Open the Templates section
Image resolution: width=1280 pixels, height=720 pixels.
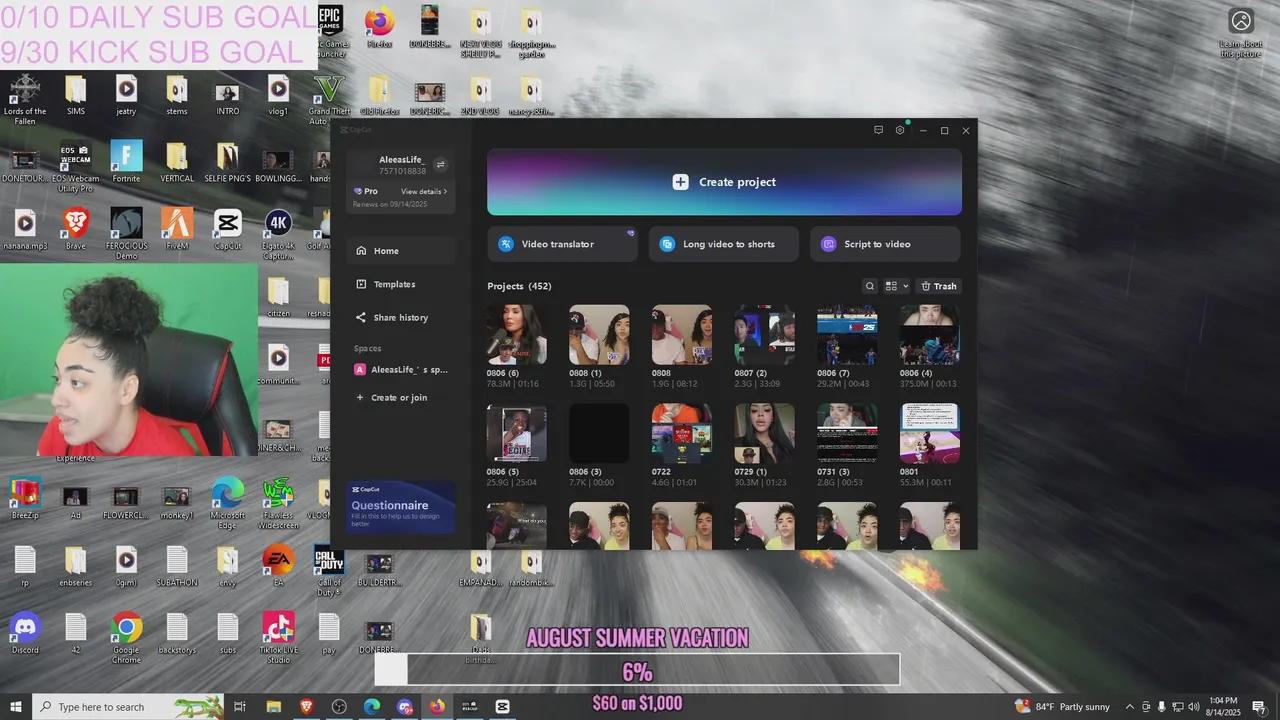[401, 284]
